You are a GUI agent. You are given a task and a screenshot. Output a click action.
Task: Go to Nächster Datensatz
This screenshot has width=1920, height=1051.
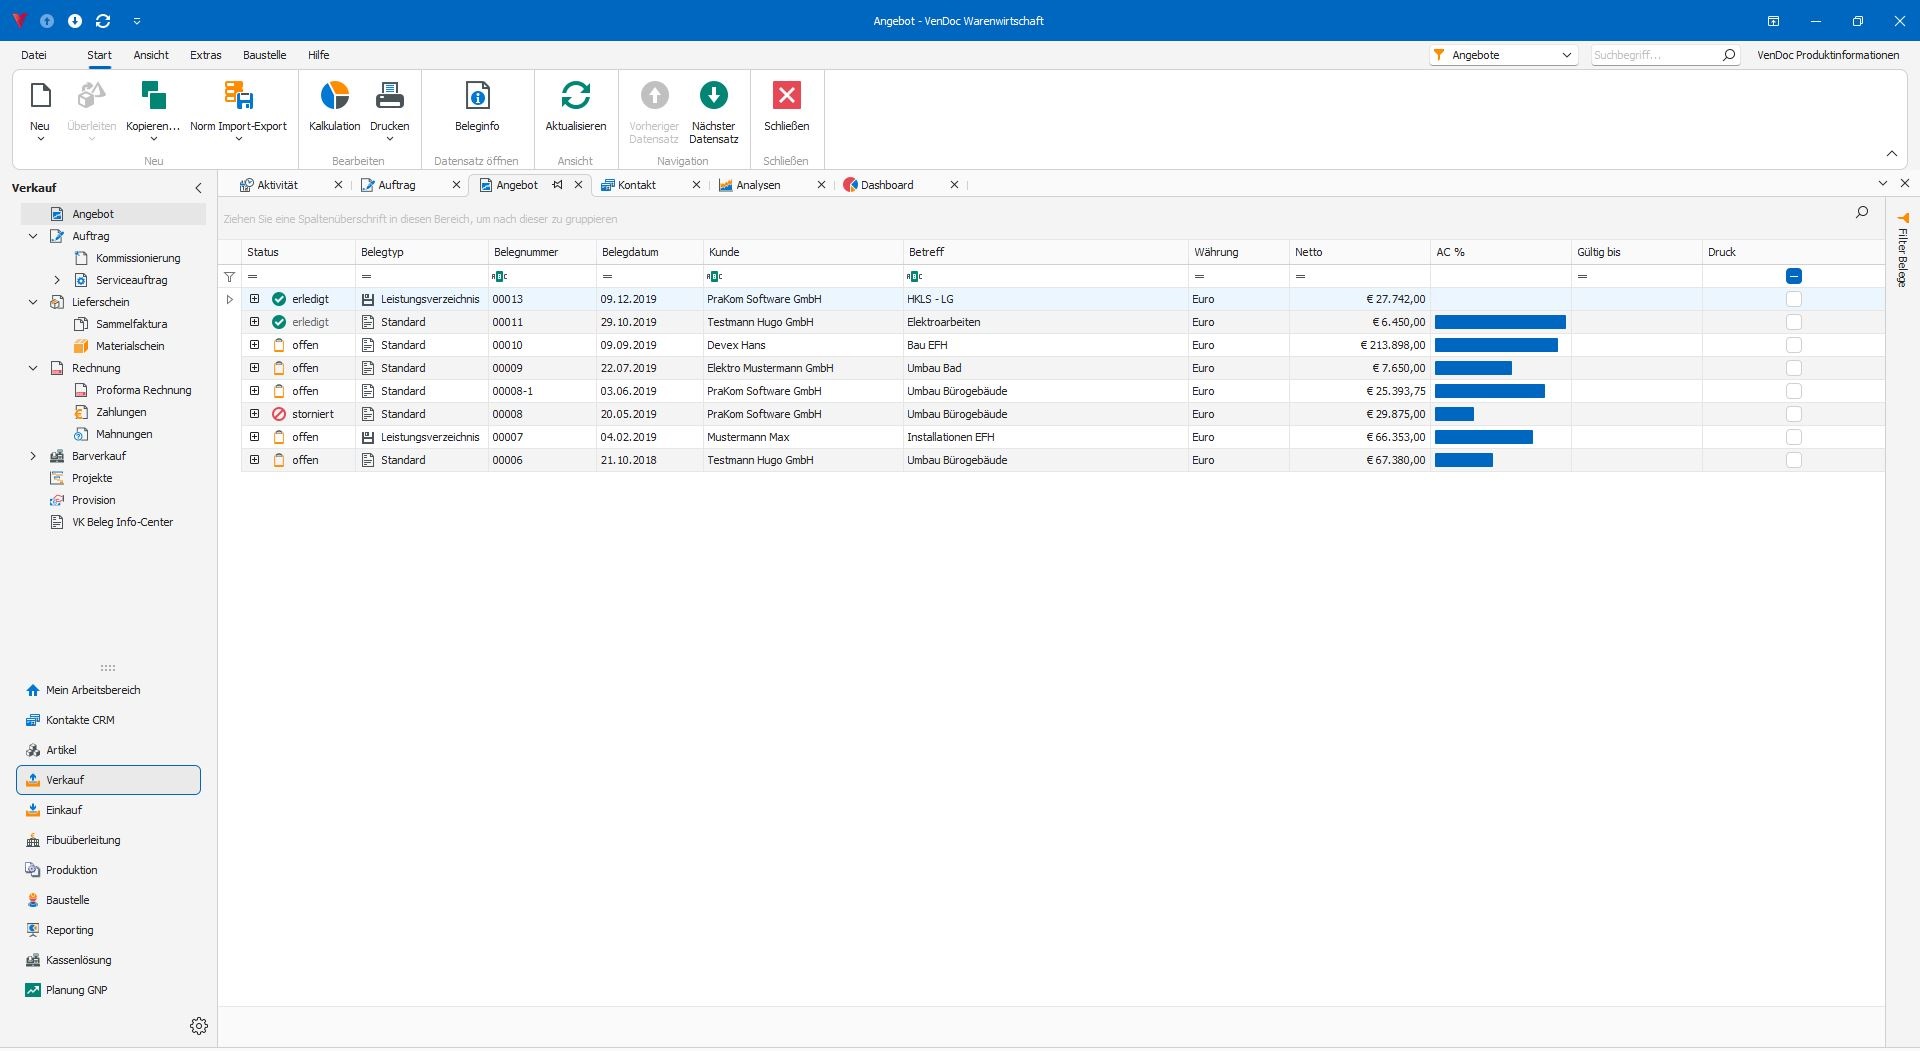tap(713, 96)
